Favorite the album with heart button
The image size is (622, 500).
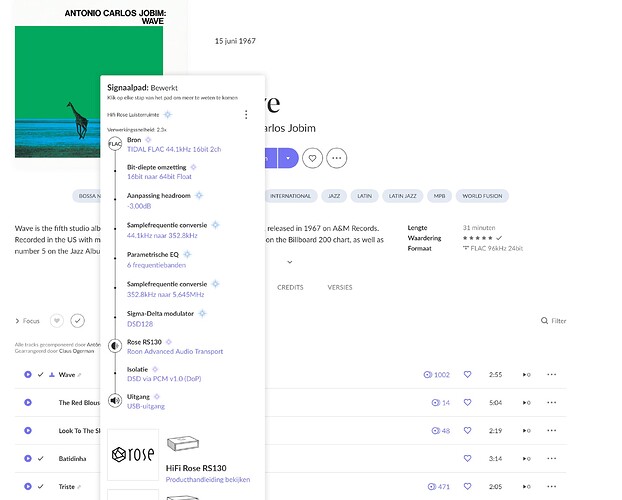pyautogui.click(x=313, y=158)
